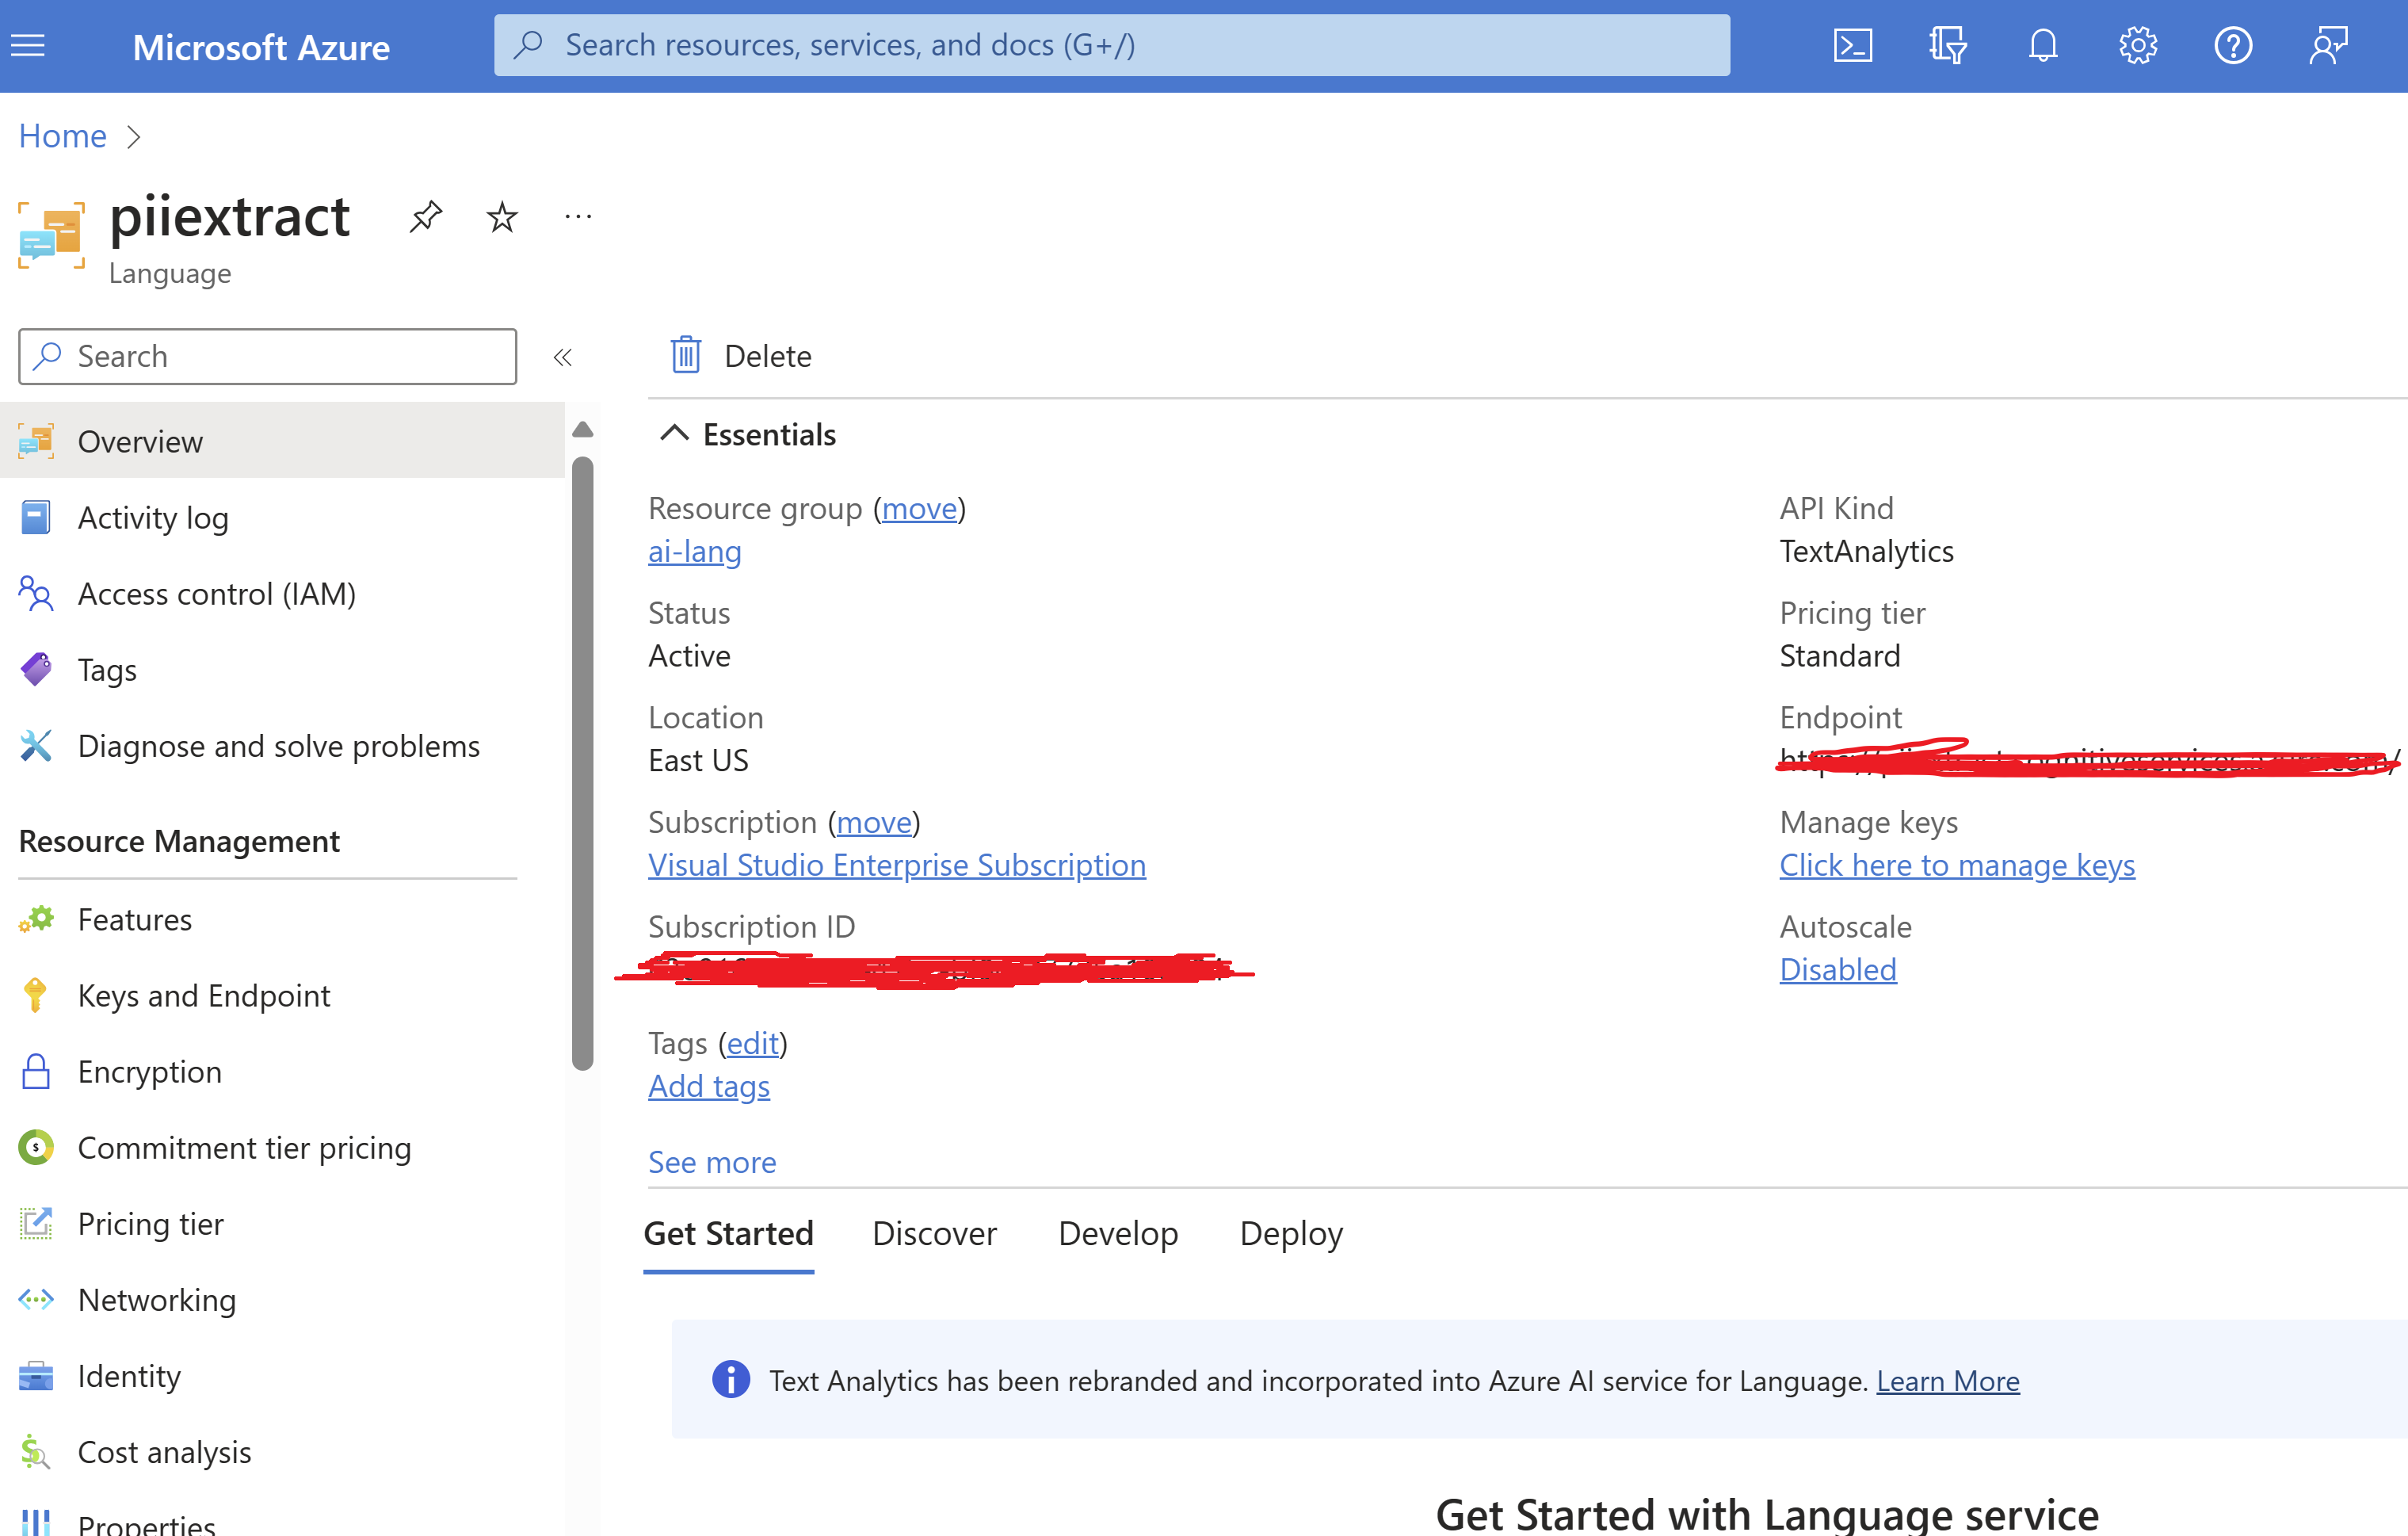Focus the sidebar Search field
Viewport: 2408px width, 1536px height.
pos(267,356)
